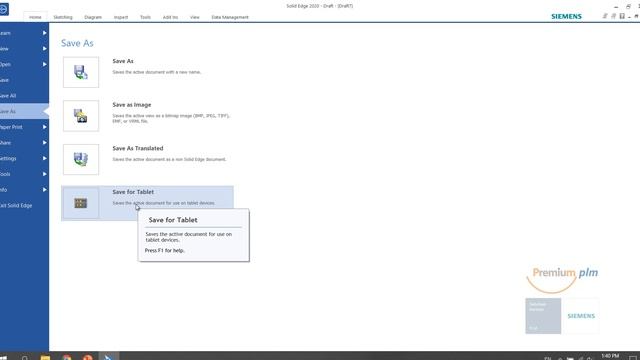Expand the Print submenu arrow
Screen dimensions: 640x360
click(x=44, y=127)
